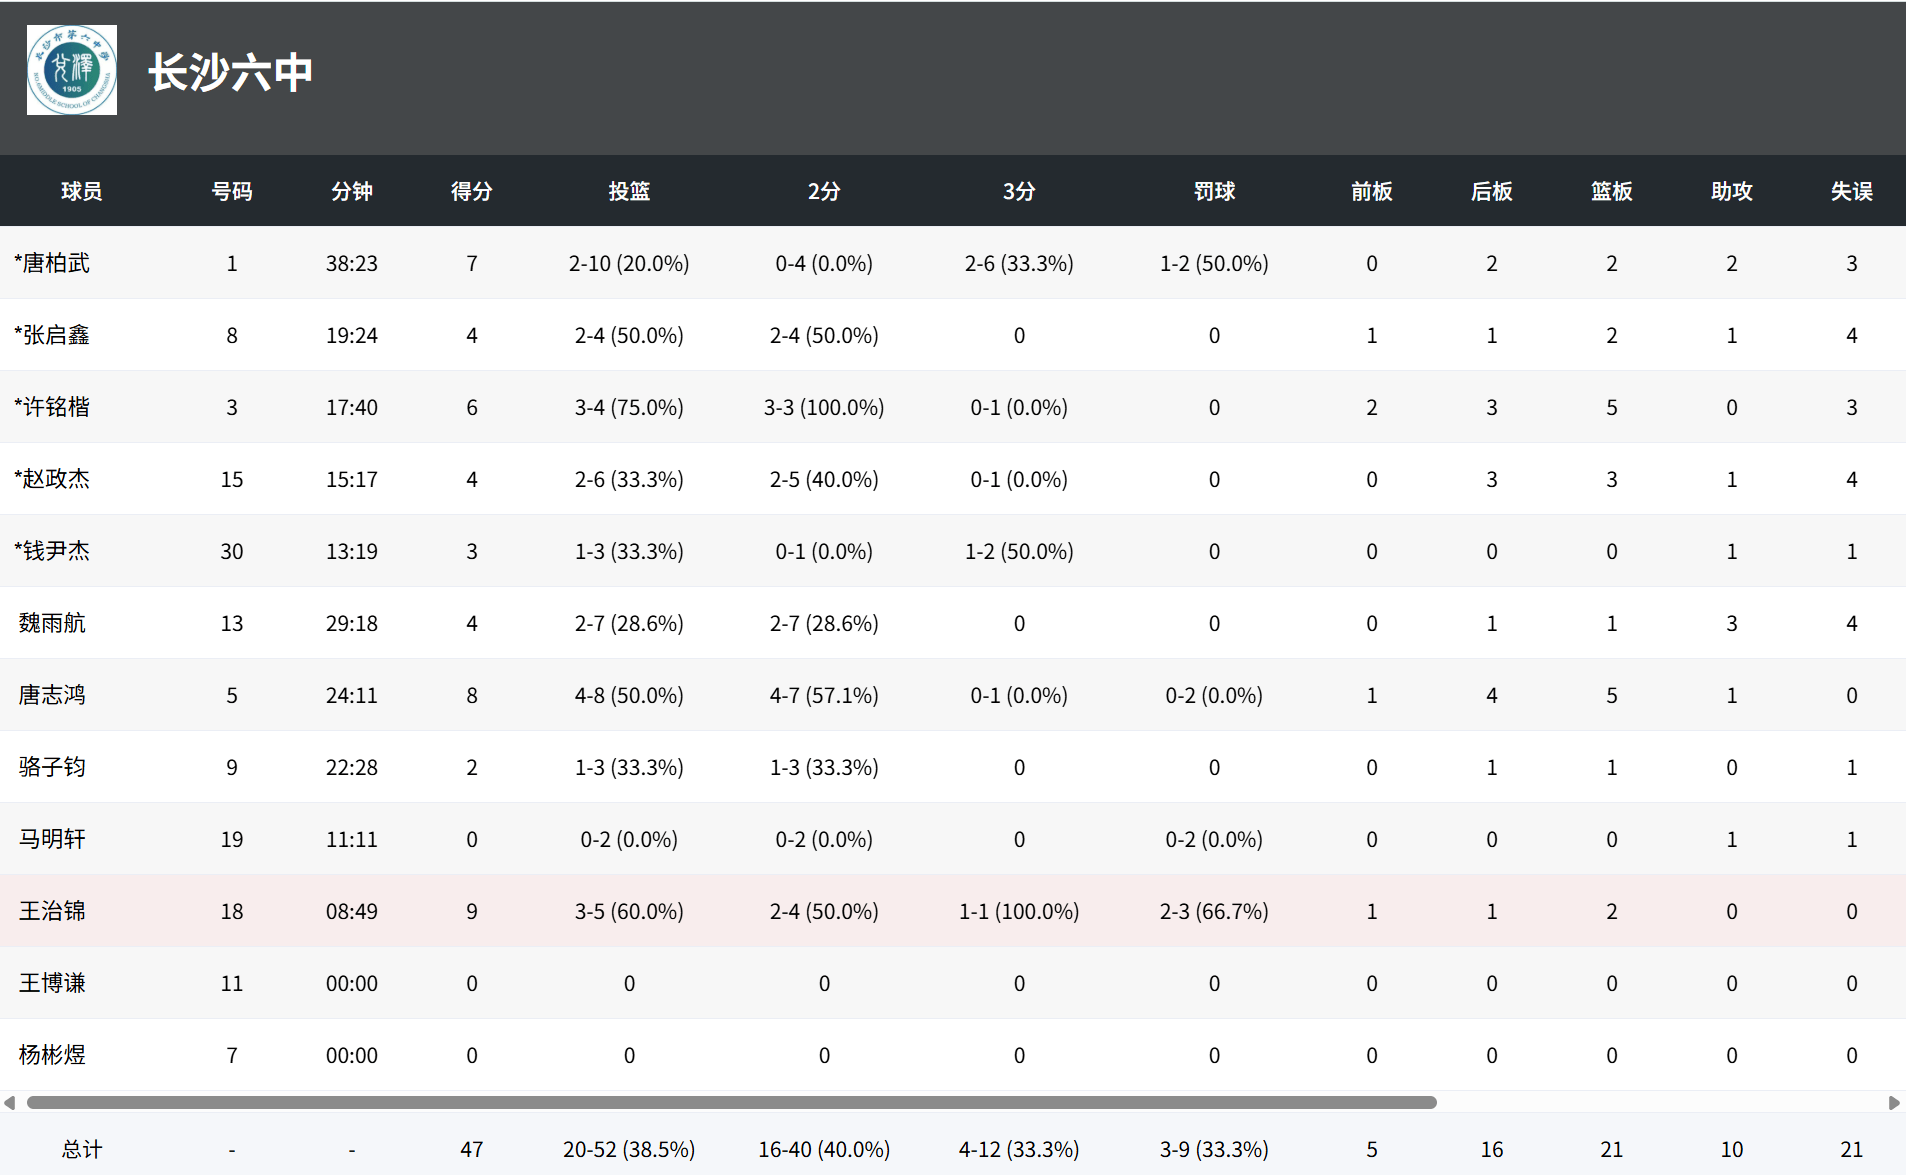The height and width of the screenshot is (1175, 1906).
Task: Open player *唐柏武 in the table
Action: (52, 263)
